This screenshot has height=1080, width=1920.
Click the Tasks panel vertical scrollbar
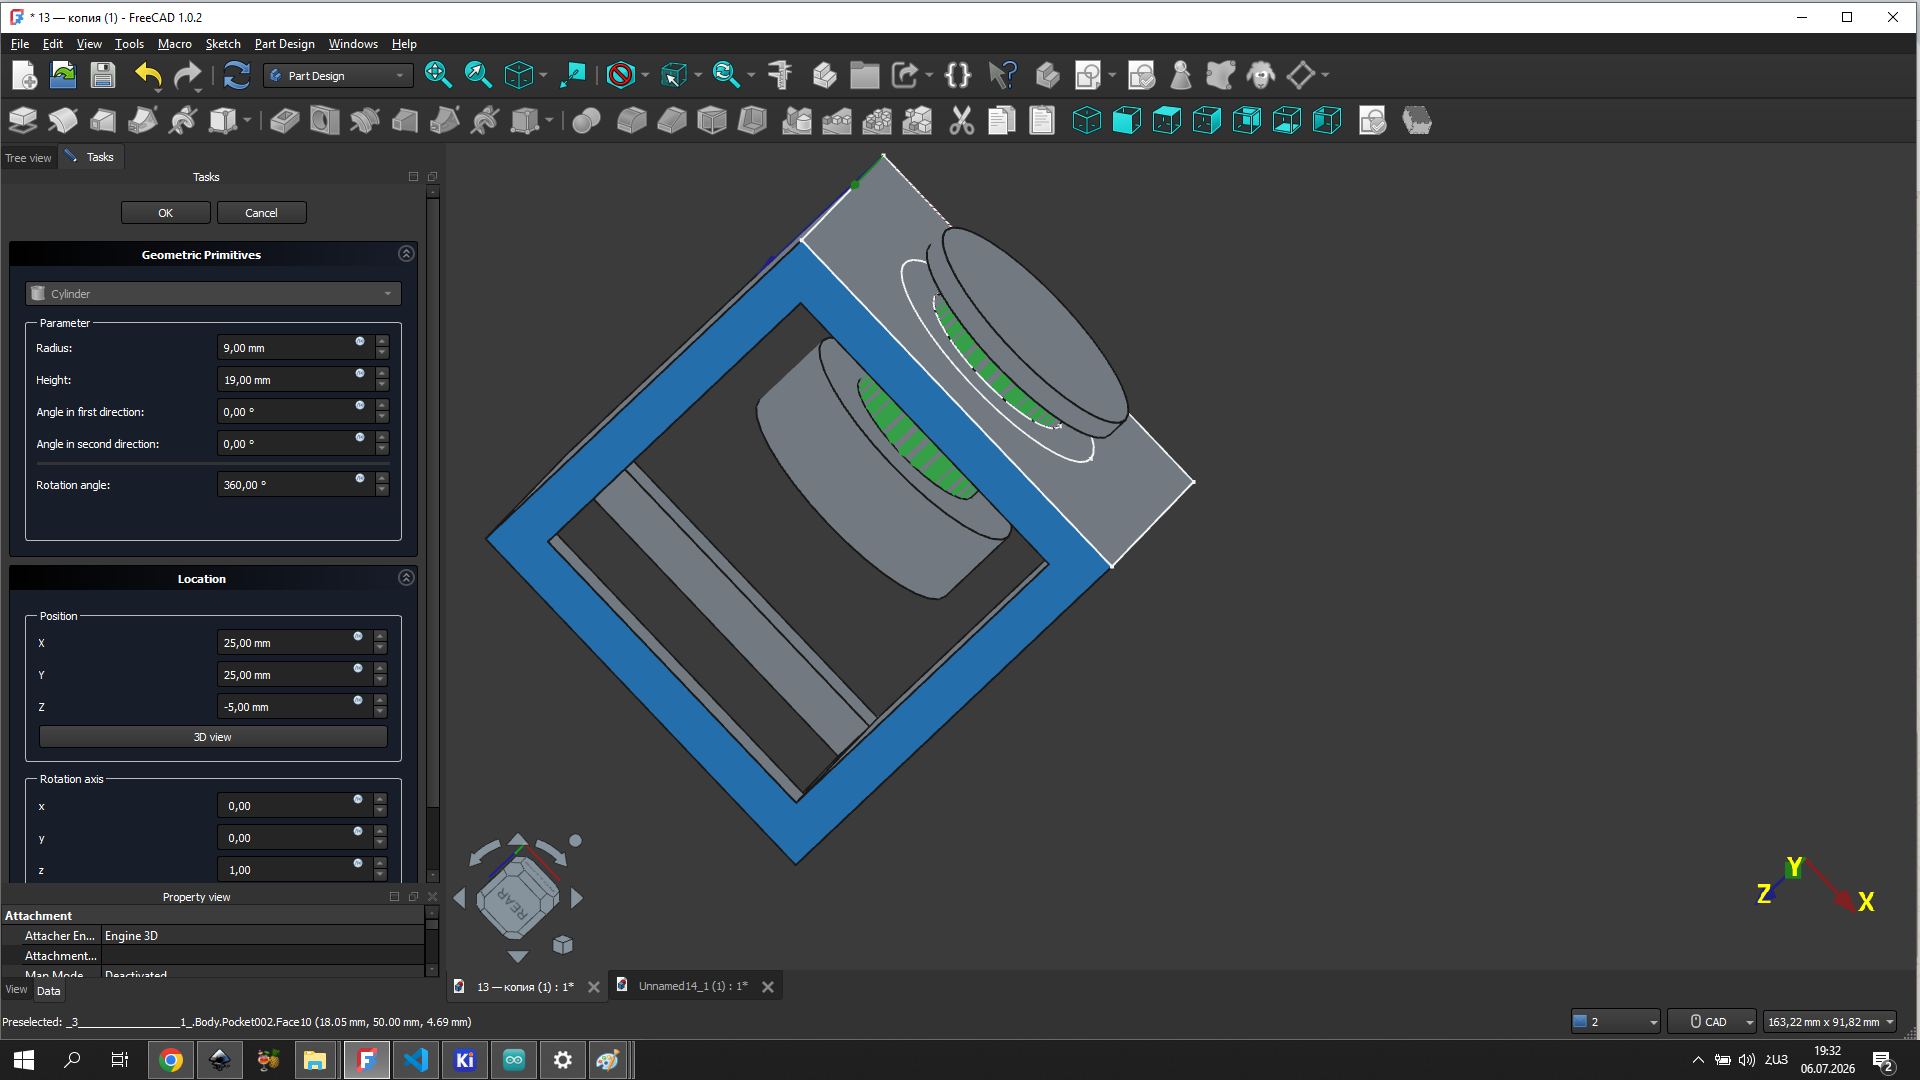432,500
